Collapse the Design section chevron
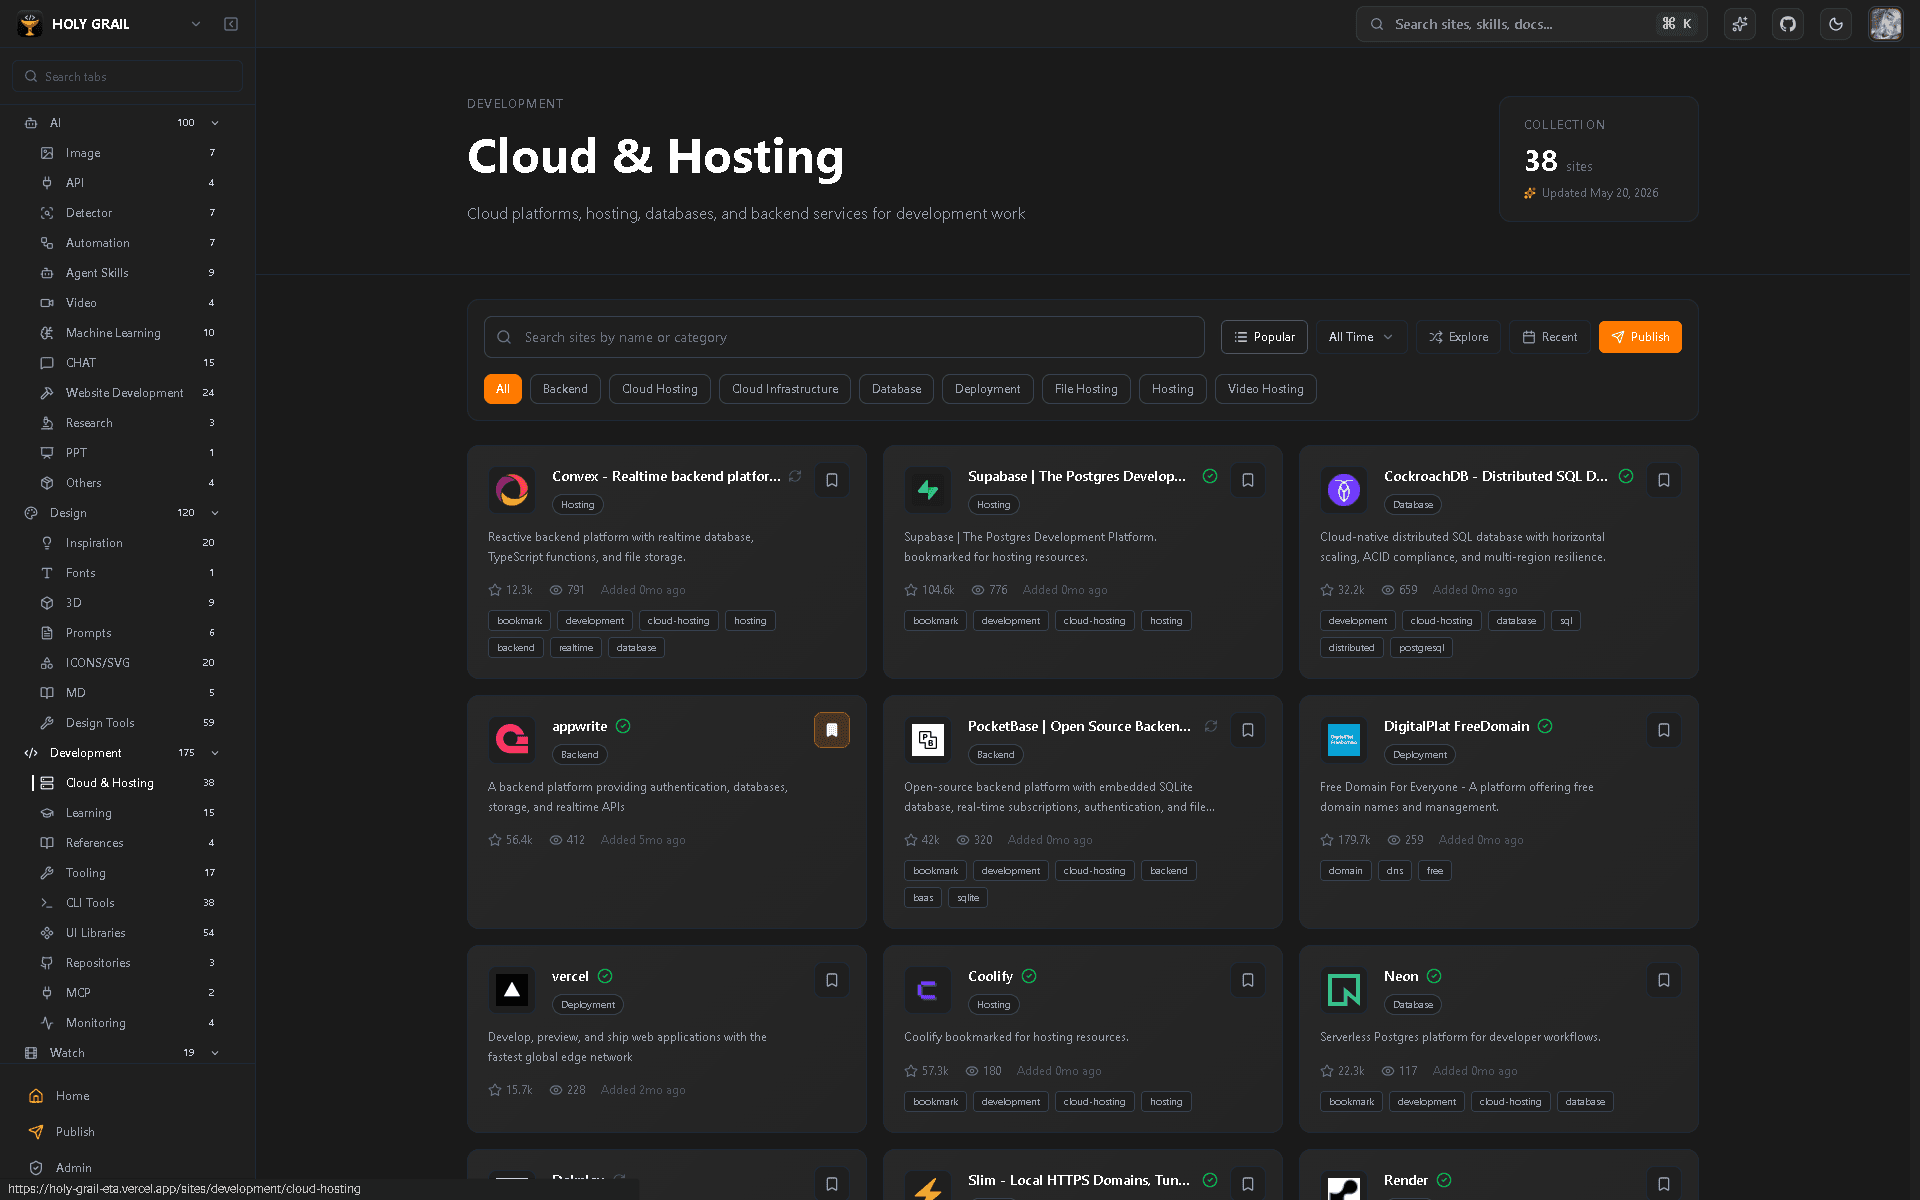Screen dimensions: 1920x1200 pos(215,513)
